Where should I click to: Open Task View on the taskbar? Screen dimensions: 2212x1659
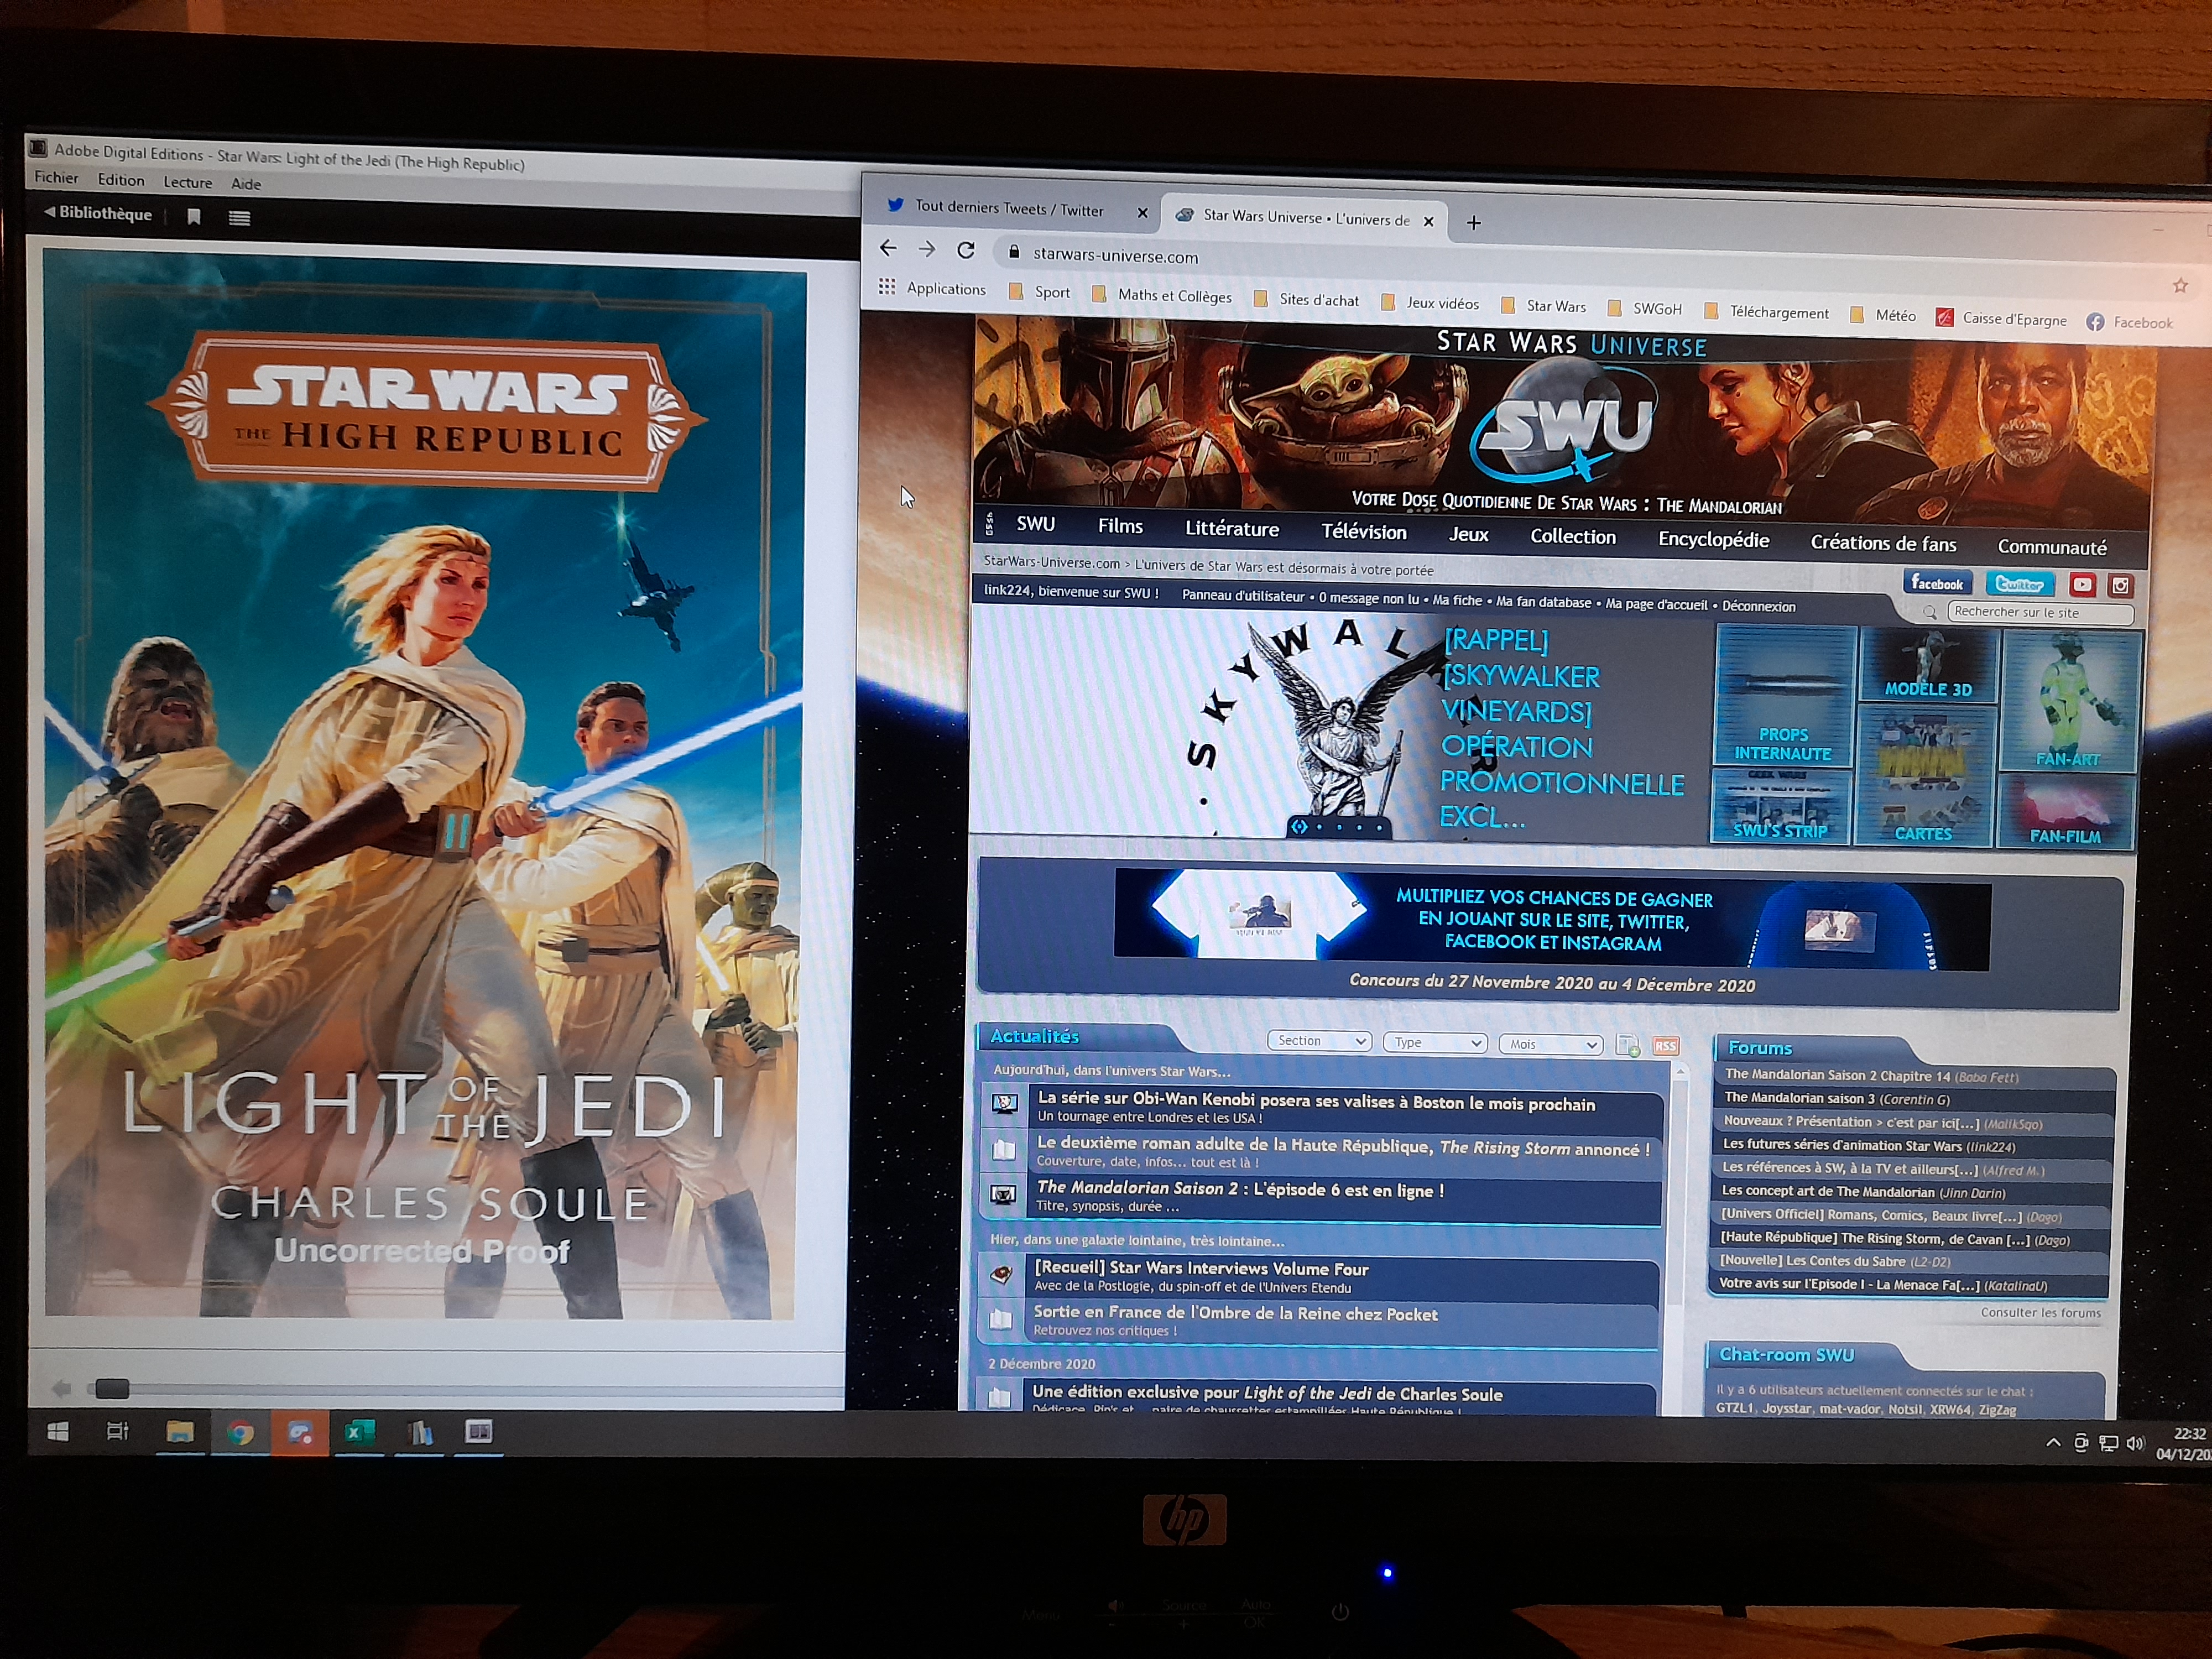117,1431
